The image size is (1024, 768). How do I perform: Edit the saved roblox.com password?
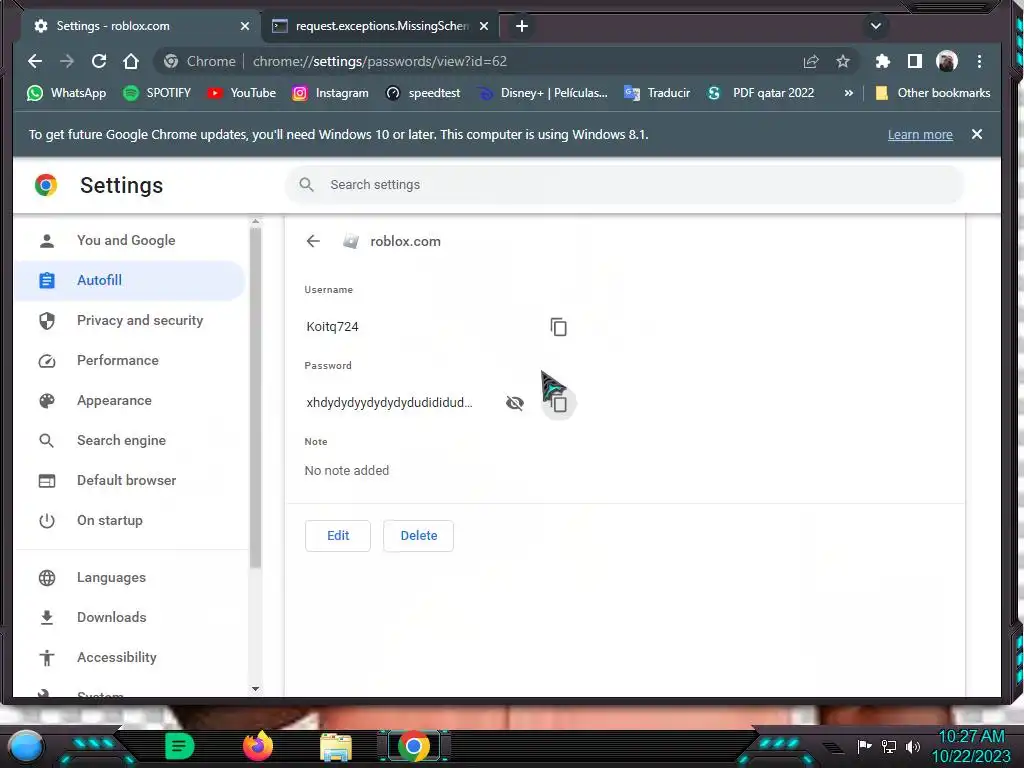click(x=338, y=536)
